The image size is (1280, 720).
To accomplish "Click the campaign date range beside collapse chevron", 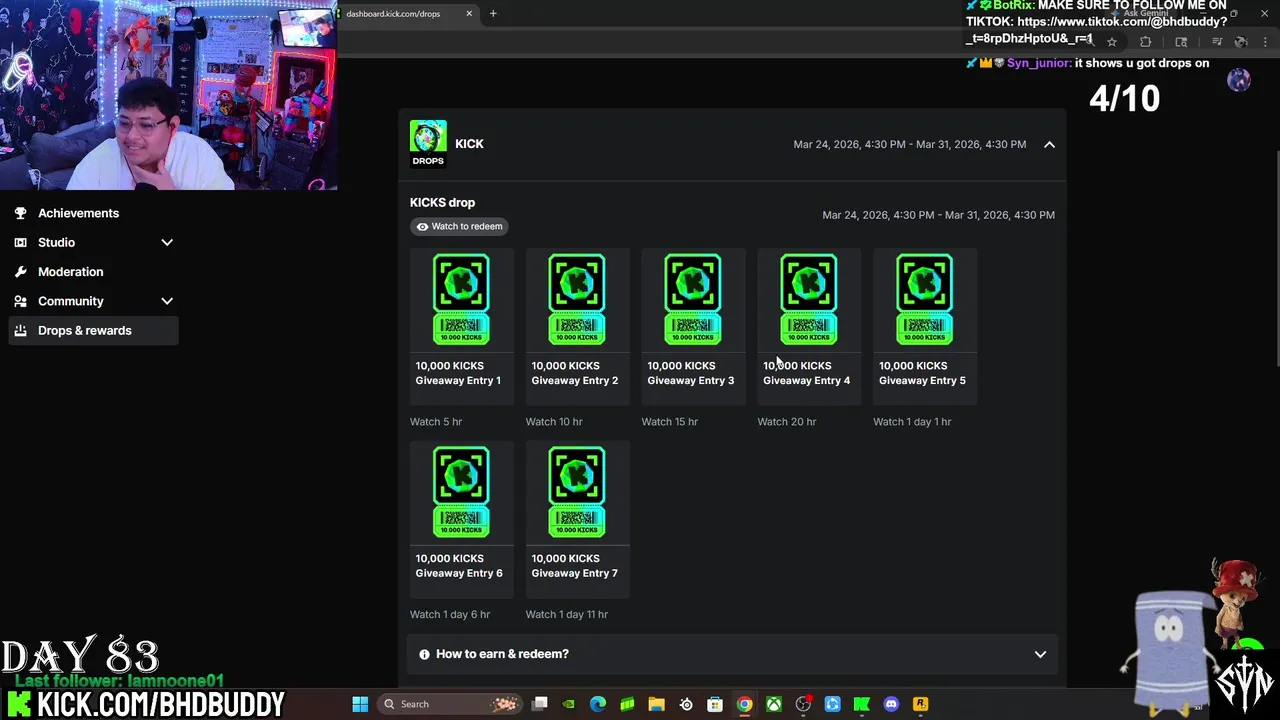I will point(910,144).
